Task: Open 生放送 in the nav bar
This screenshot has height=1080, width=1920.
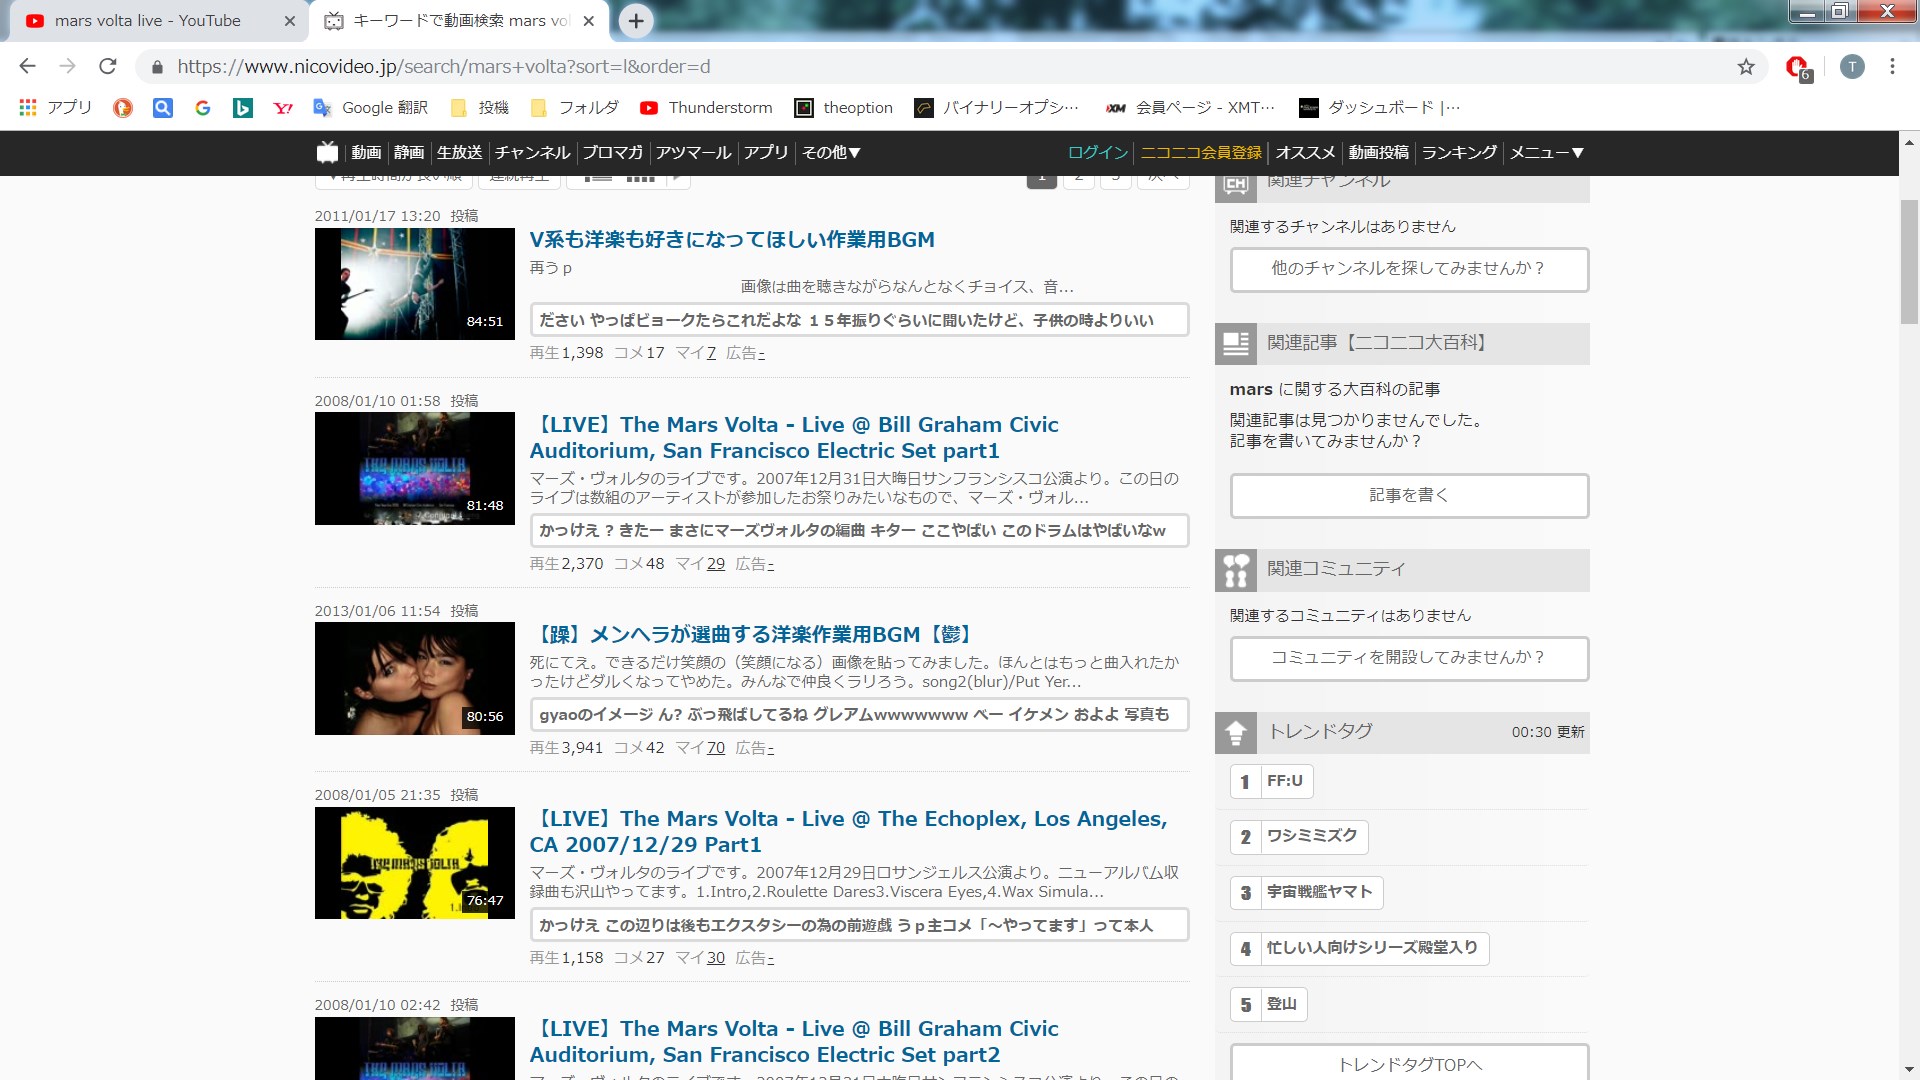Action: 460,153
